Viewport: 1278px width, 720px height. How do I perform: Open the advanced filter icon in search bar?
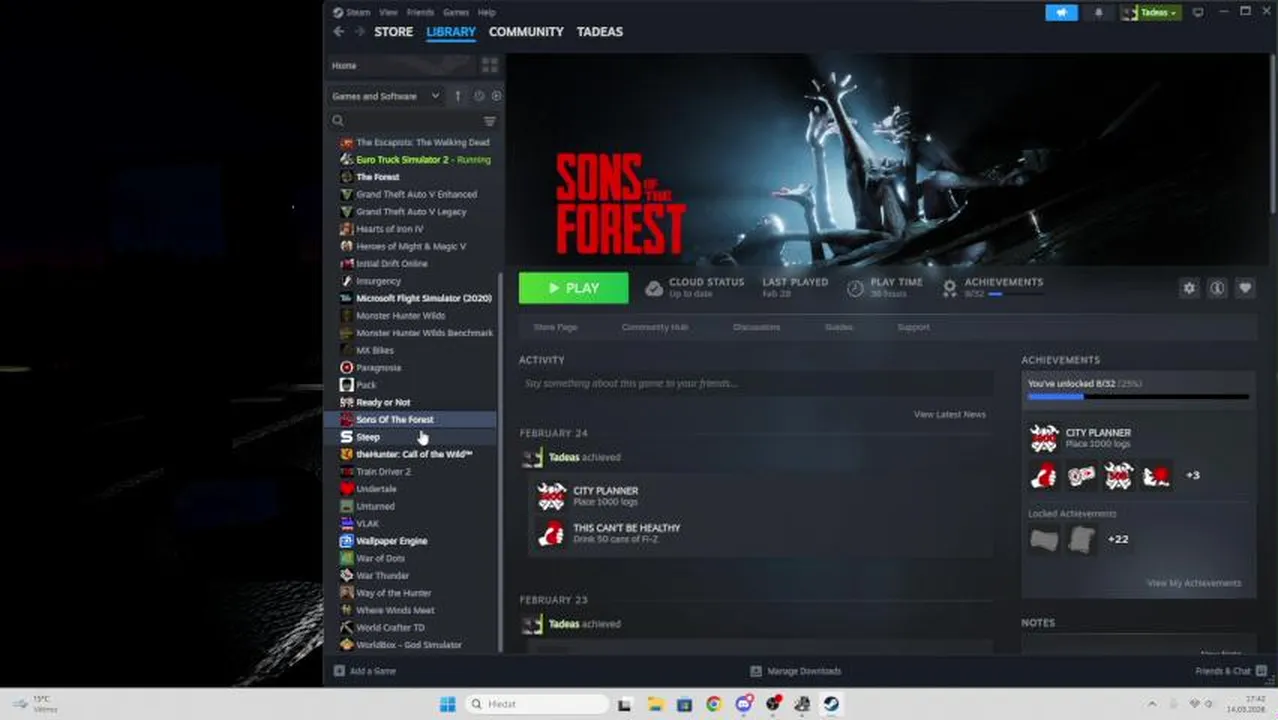[x=489, y=121]
